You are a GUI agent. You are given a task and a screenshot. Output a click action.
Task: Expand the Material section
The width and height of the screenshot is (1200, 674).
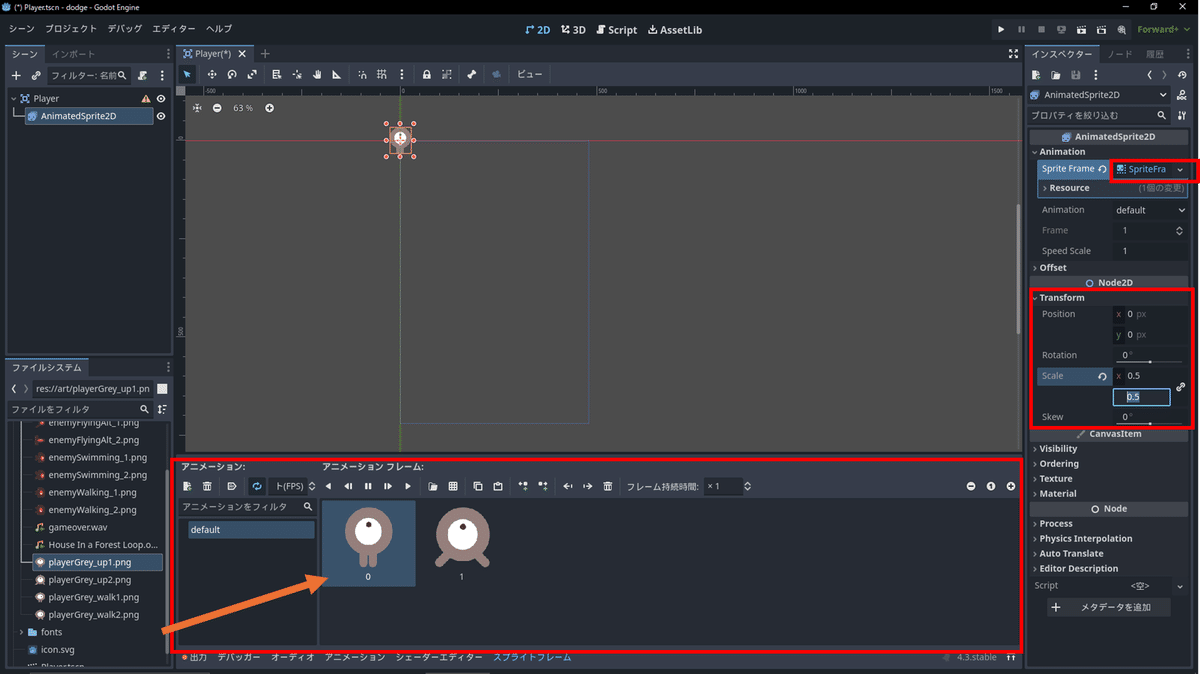pos(1057,494)
